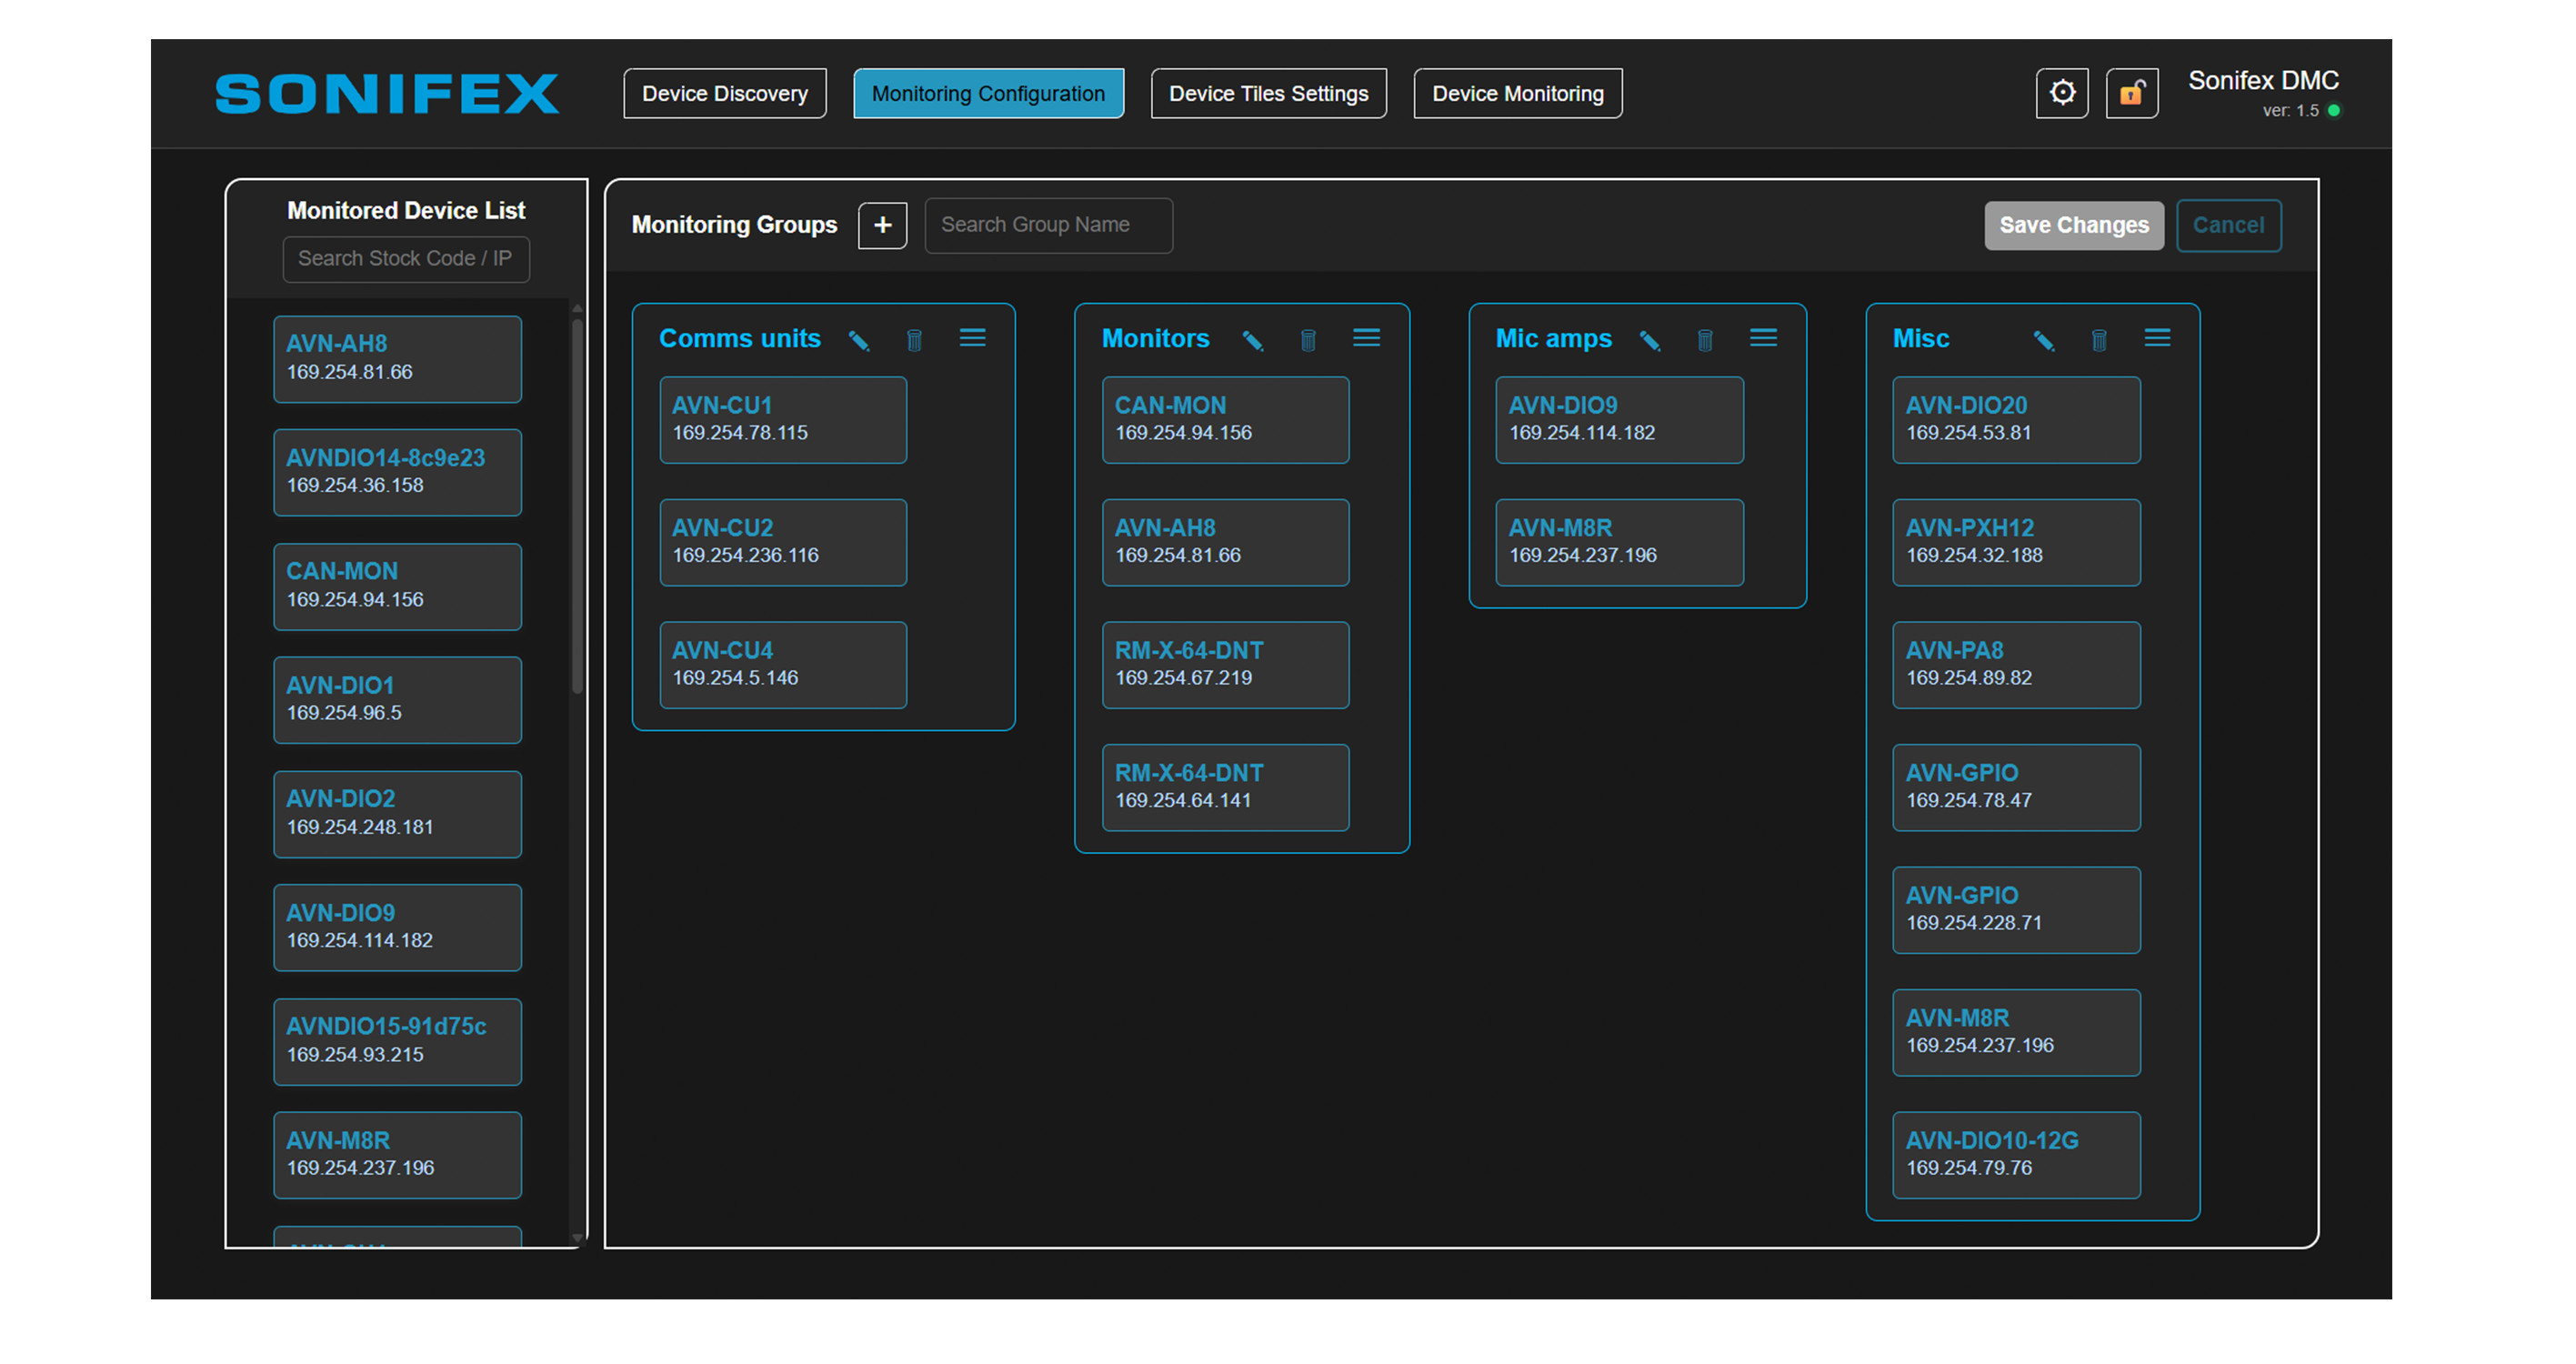The width and height of the screenshot is (2576, 1364).
Task: Select AVN-GPIO at 169.254.228.71
Action: coord(2016,909)
